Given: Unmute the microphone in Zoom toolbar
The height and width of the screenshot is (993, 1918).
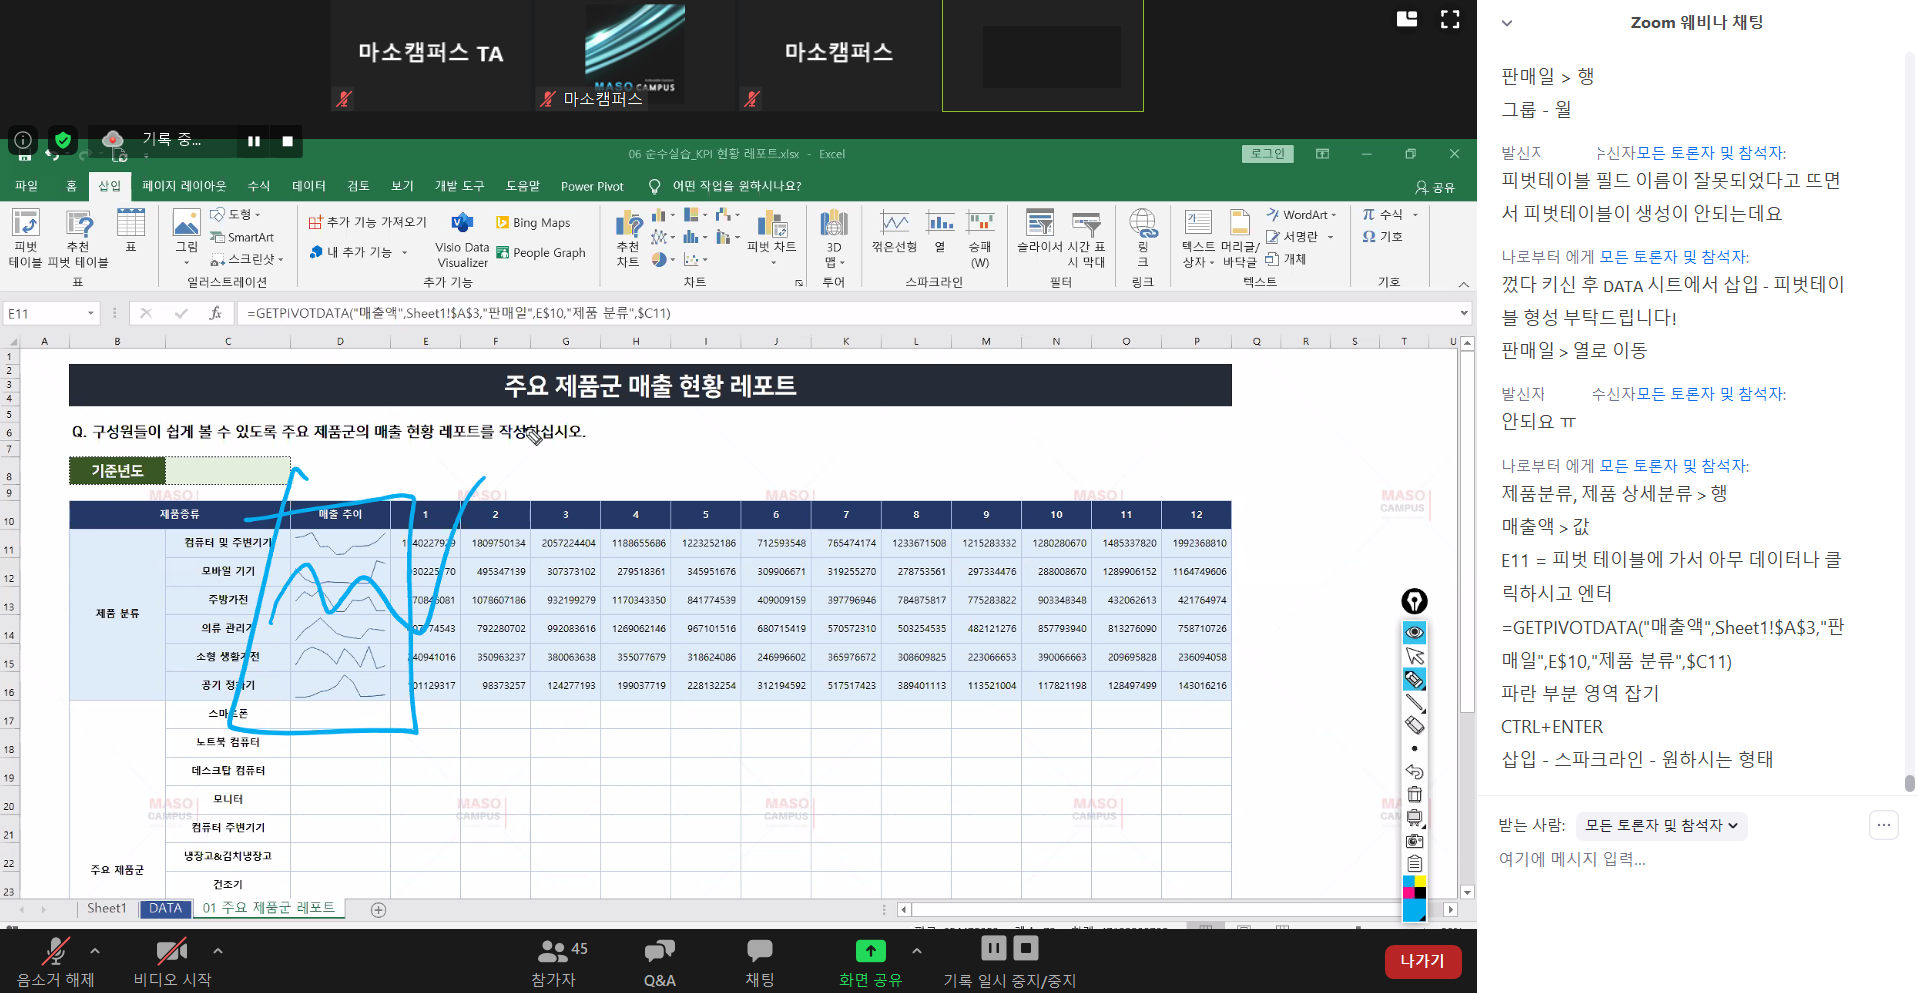Looking at the screenshot, I should [x=55, y=963].
